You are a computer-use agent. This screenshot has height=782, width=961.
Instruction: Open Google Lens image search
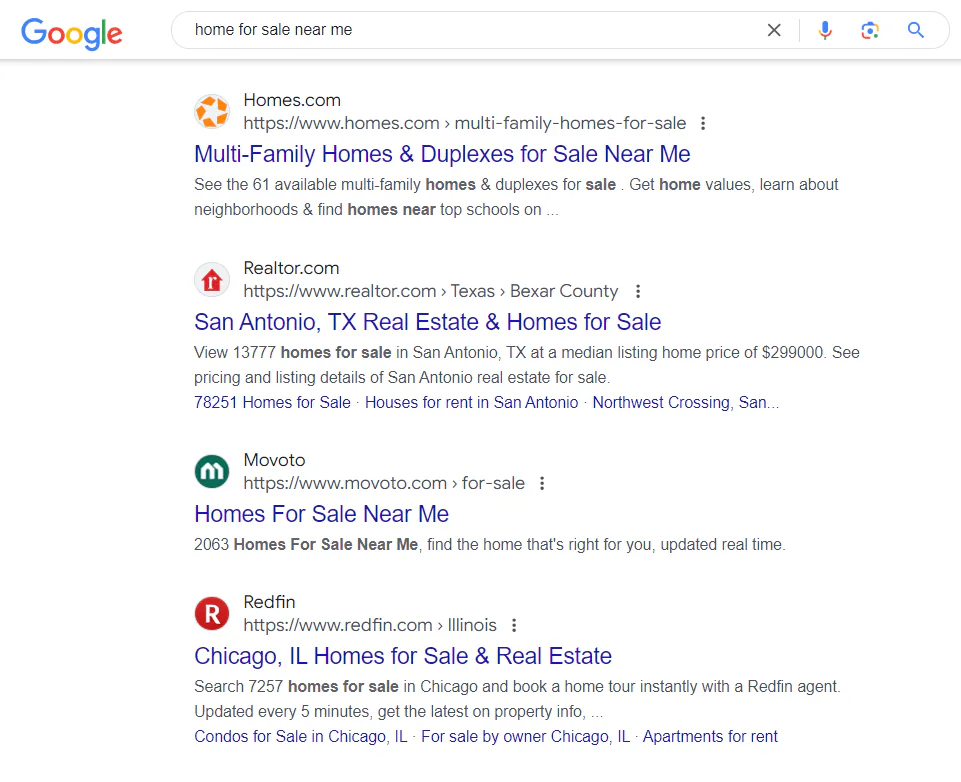pos(870,30)
